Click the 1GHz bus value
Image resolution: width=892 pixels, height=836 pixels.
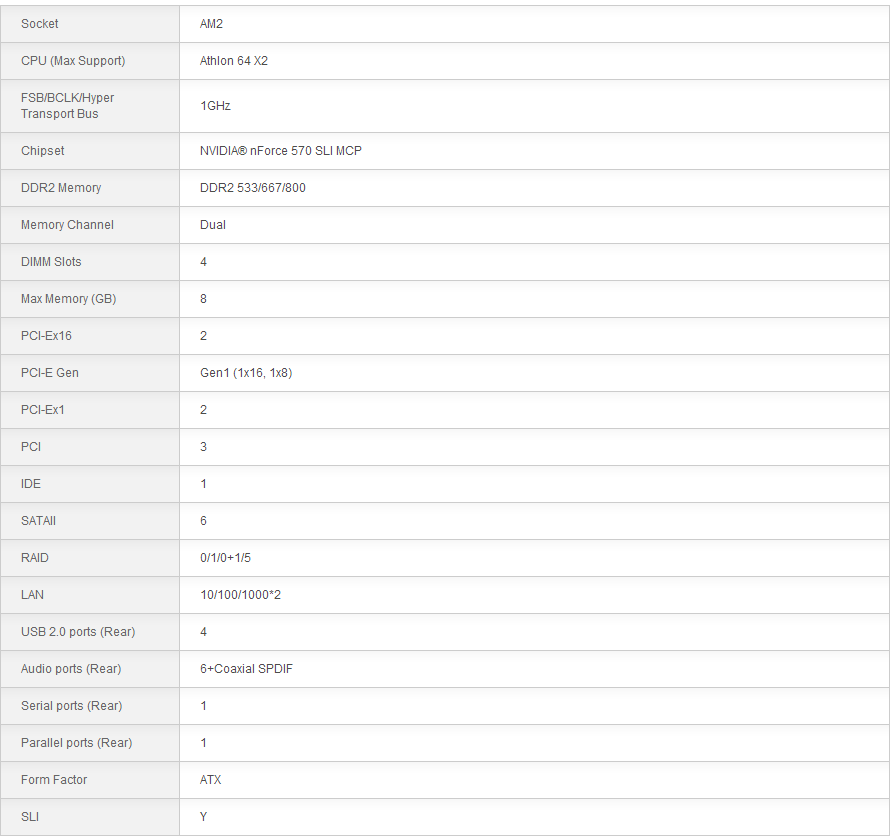click(215, 106)
